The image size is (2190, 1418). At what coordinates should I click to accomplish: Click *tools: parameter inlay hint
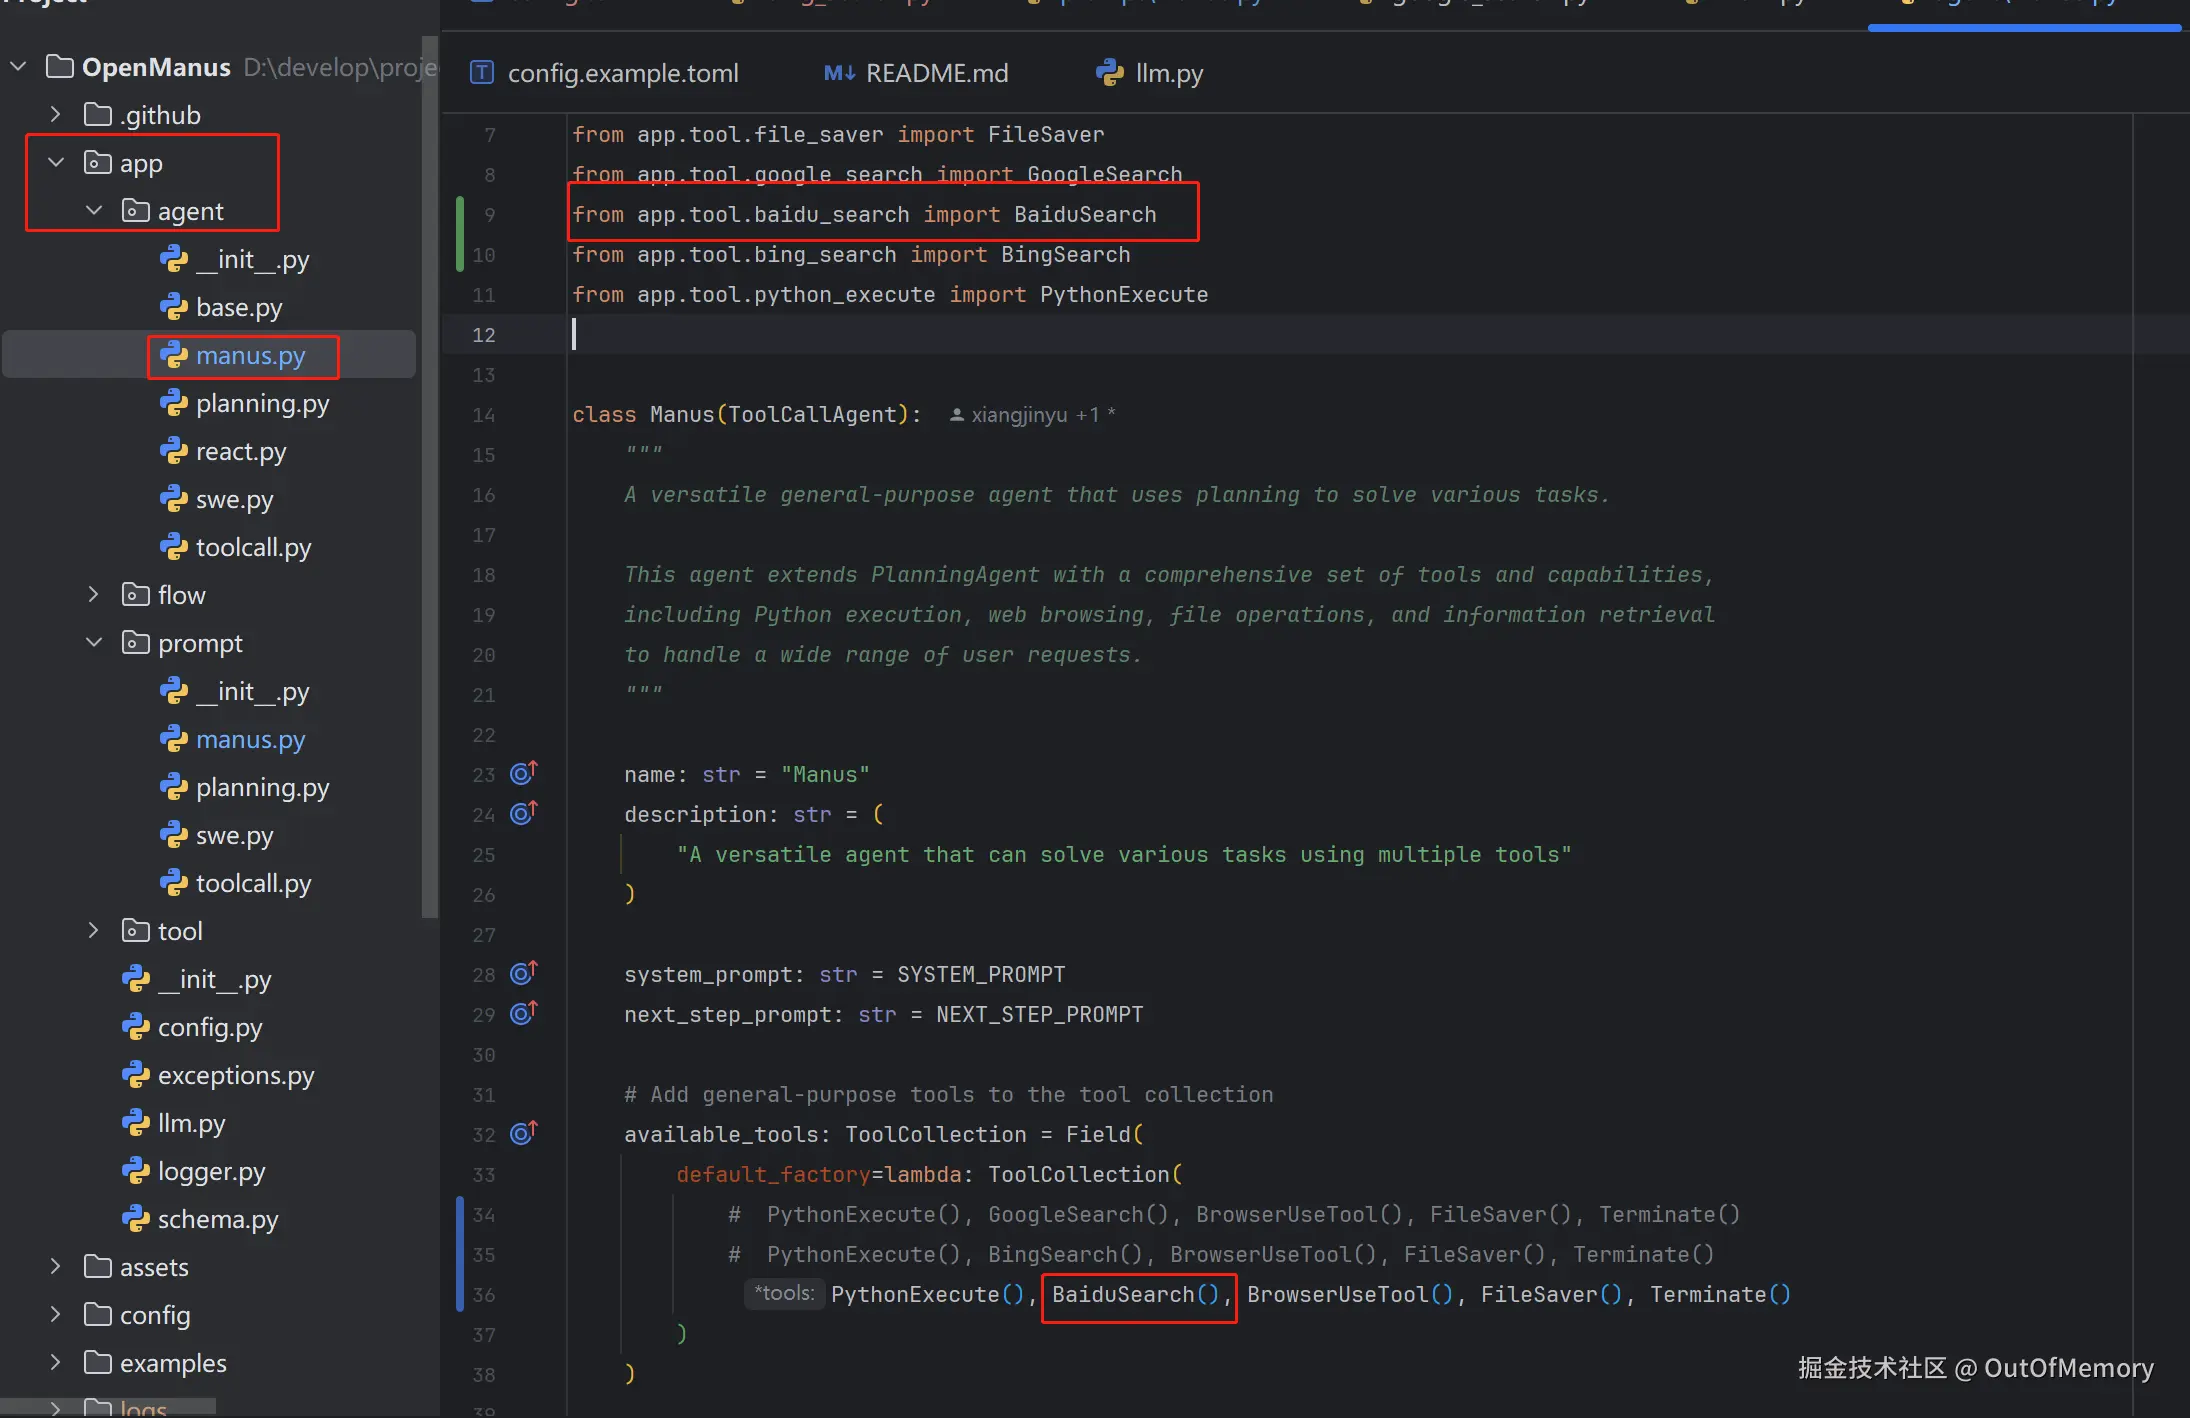pyautogui.click(x=785, y=1293)
